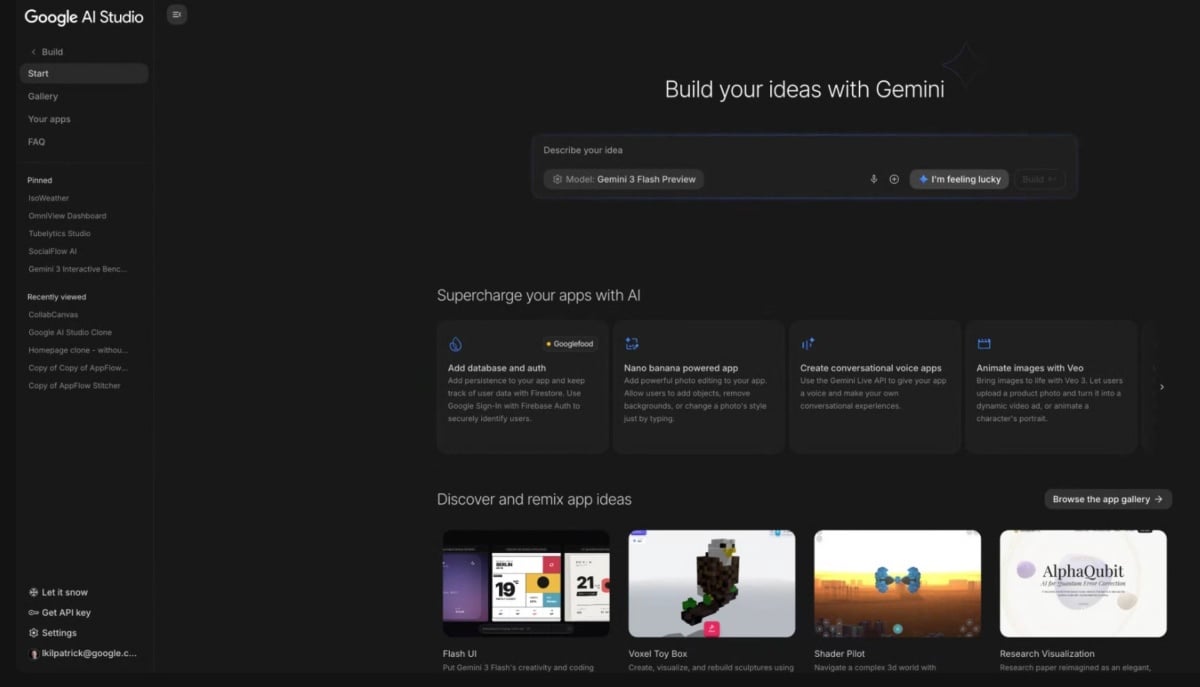Screen dimensions: 1200x687
Task: Go back using the Build chevron
Action: [33, 52]
